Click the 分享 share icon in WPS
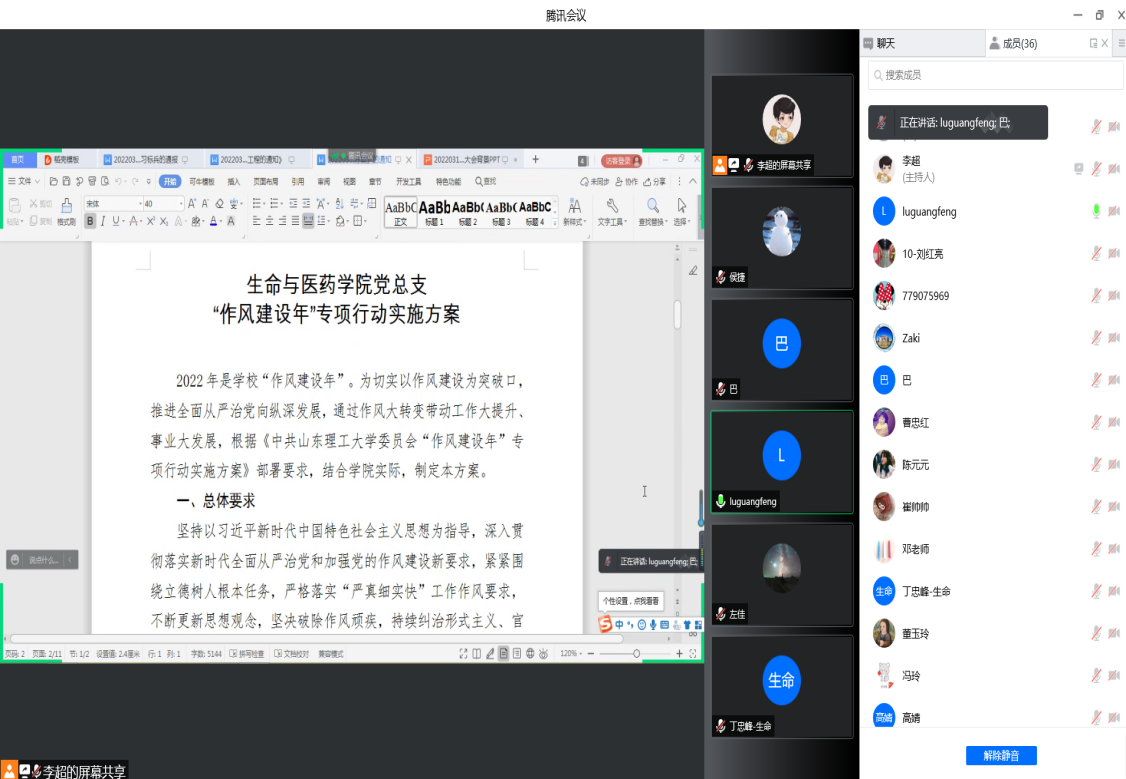The width and height of the screenshot is (1126, 779). pyautogui.click(x=654, y=182)
